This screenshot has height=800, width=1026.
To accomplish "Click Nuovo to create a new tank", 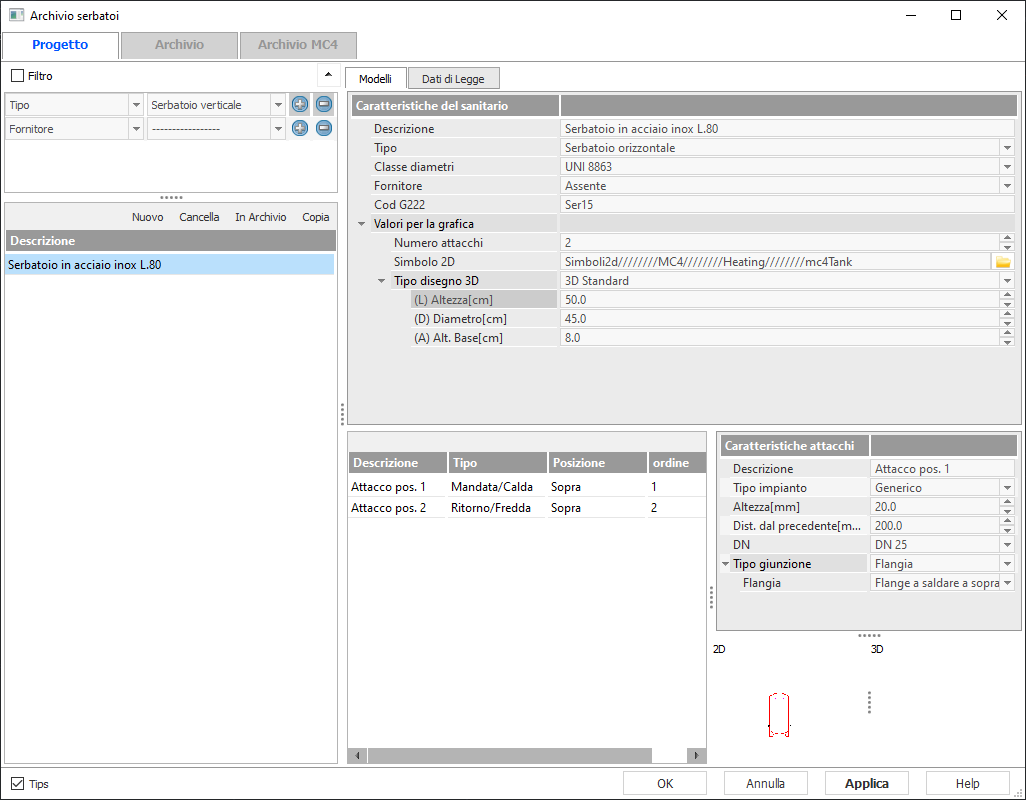I will [x=147, y=217].
